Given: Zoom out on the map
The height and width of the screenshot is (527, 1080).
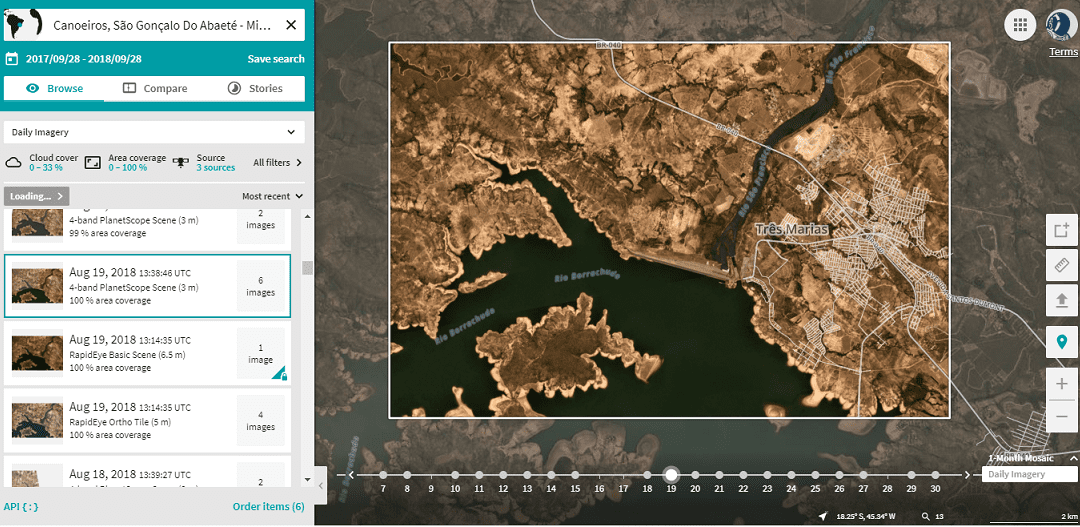Looking at the screenshot, I should click(x=1061, y=416).
